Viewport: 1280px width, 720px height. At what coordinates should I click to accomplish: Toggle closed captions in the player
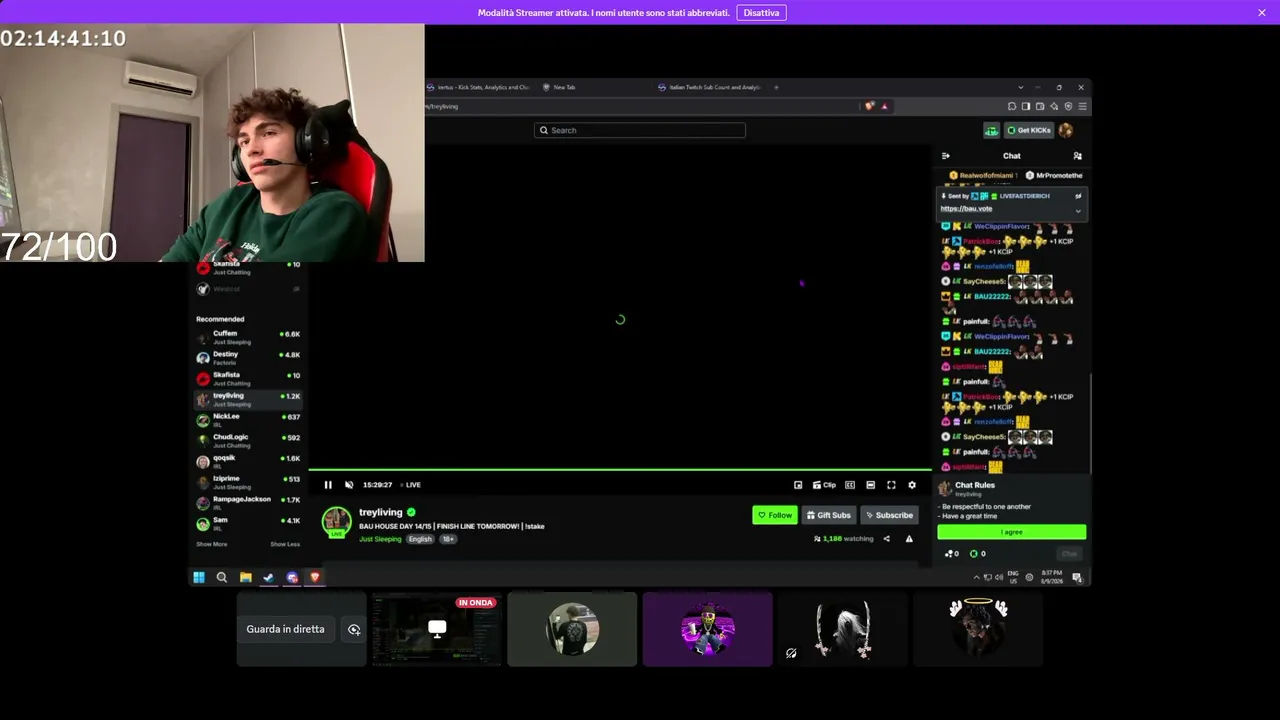[x=850, y=485]
